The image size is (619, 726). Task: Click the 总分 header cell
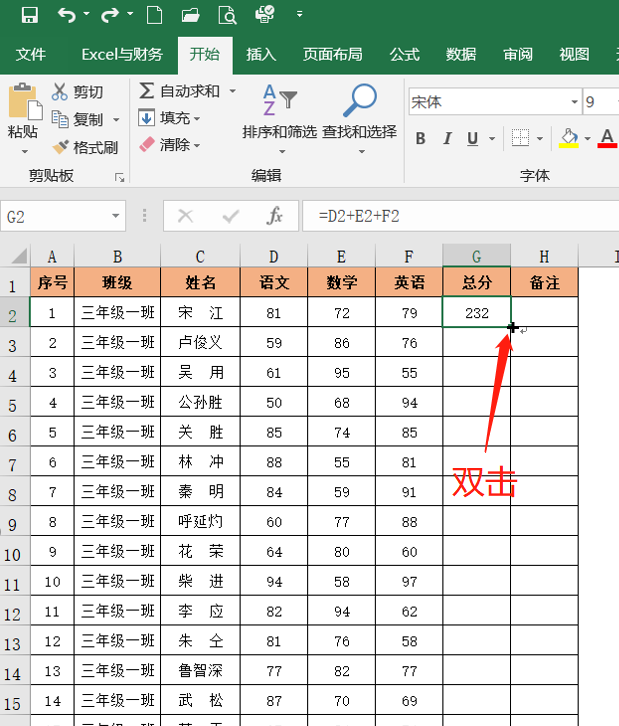(477, 282)
